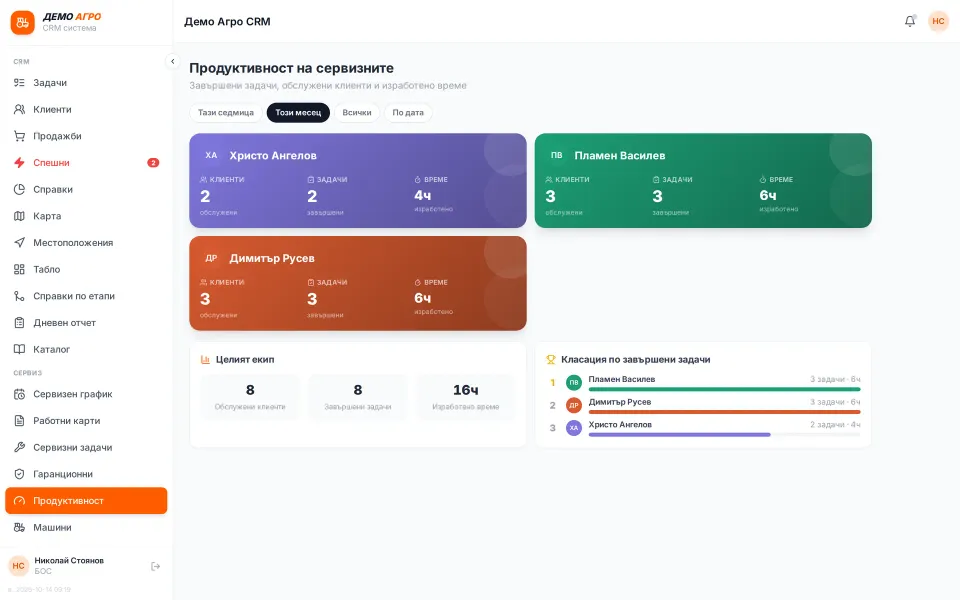Screen dimensions: 960x600
Task: Open the НС user avatar in header
Action: 938,21
